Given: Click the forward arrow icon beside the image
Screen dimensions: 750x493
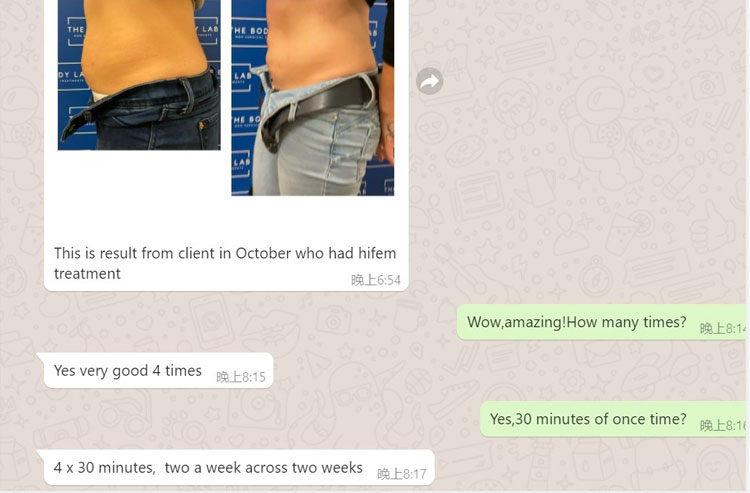Looking at the screenshot, I should 429,81.
